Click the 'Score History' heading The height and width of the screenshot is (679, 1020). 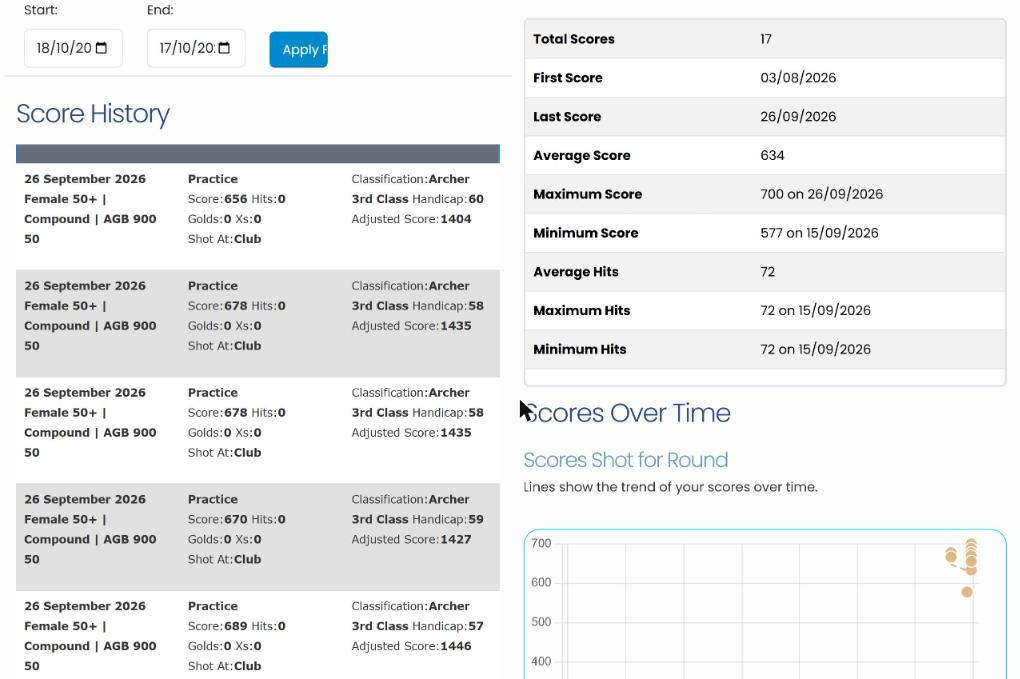(x=93, y=114)
